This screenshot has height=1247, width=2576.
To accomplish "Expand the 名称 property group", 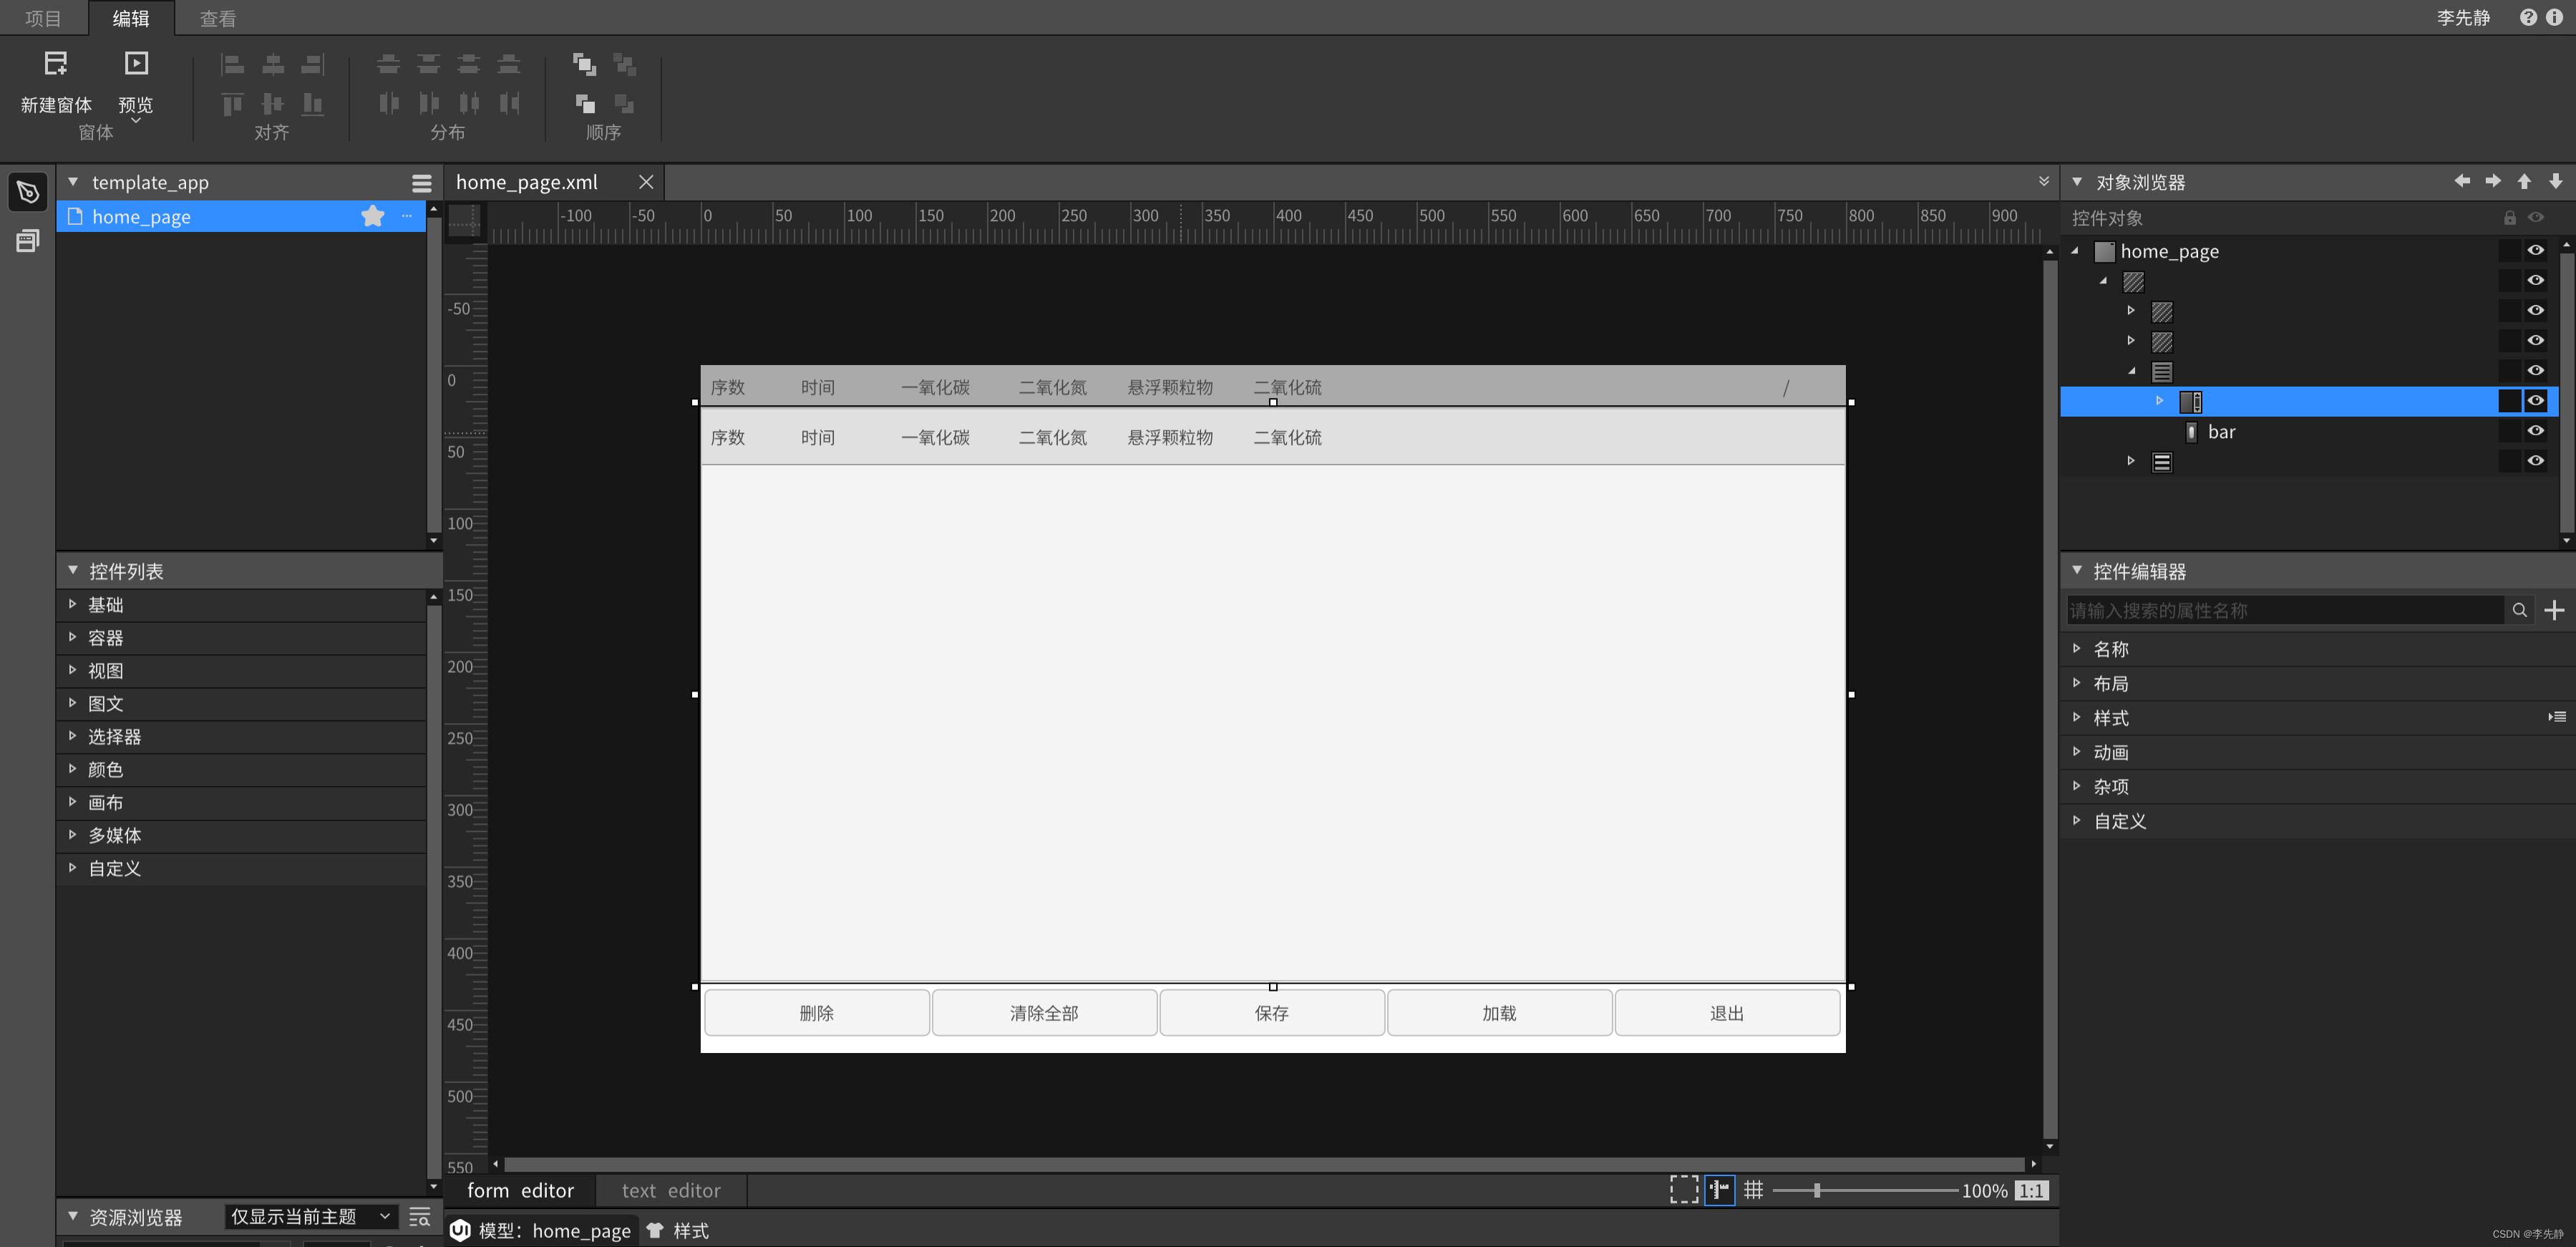I will [2077, 649].
